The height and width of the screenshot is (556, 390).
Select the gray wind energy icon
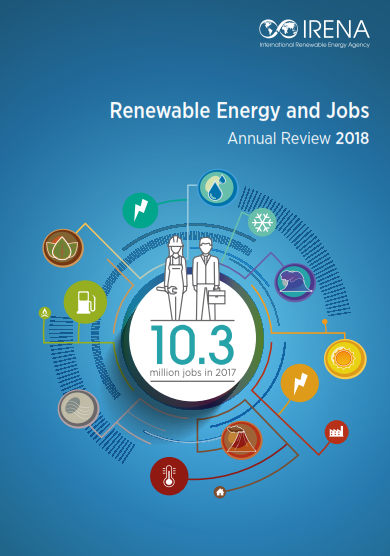point(78,409)
